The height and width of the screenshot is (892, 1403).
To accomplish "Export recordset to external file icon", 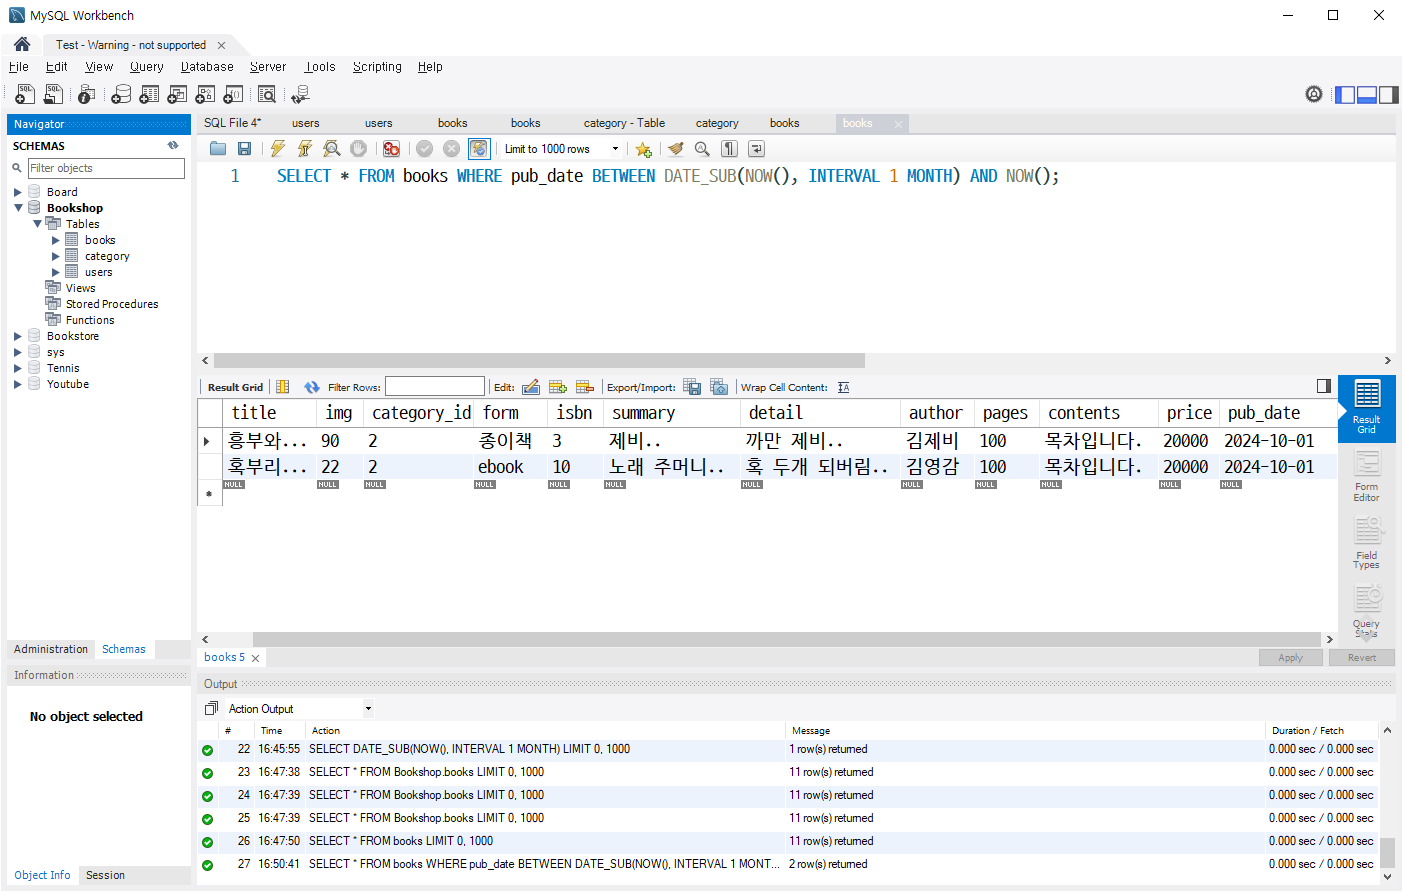I will (692, 387).
